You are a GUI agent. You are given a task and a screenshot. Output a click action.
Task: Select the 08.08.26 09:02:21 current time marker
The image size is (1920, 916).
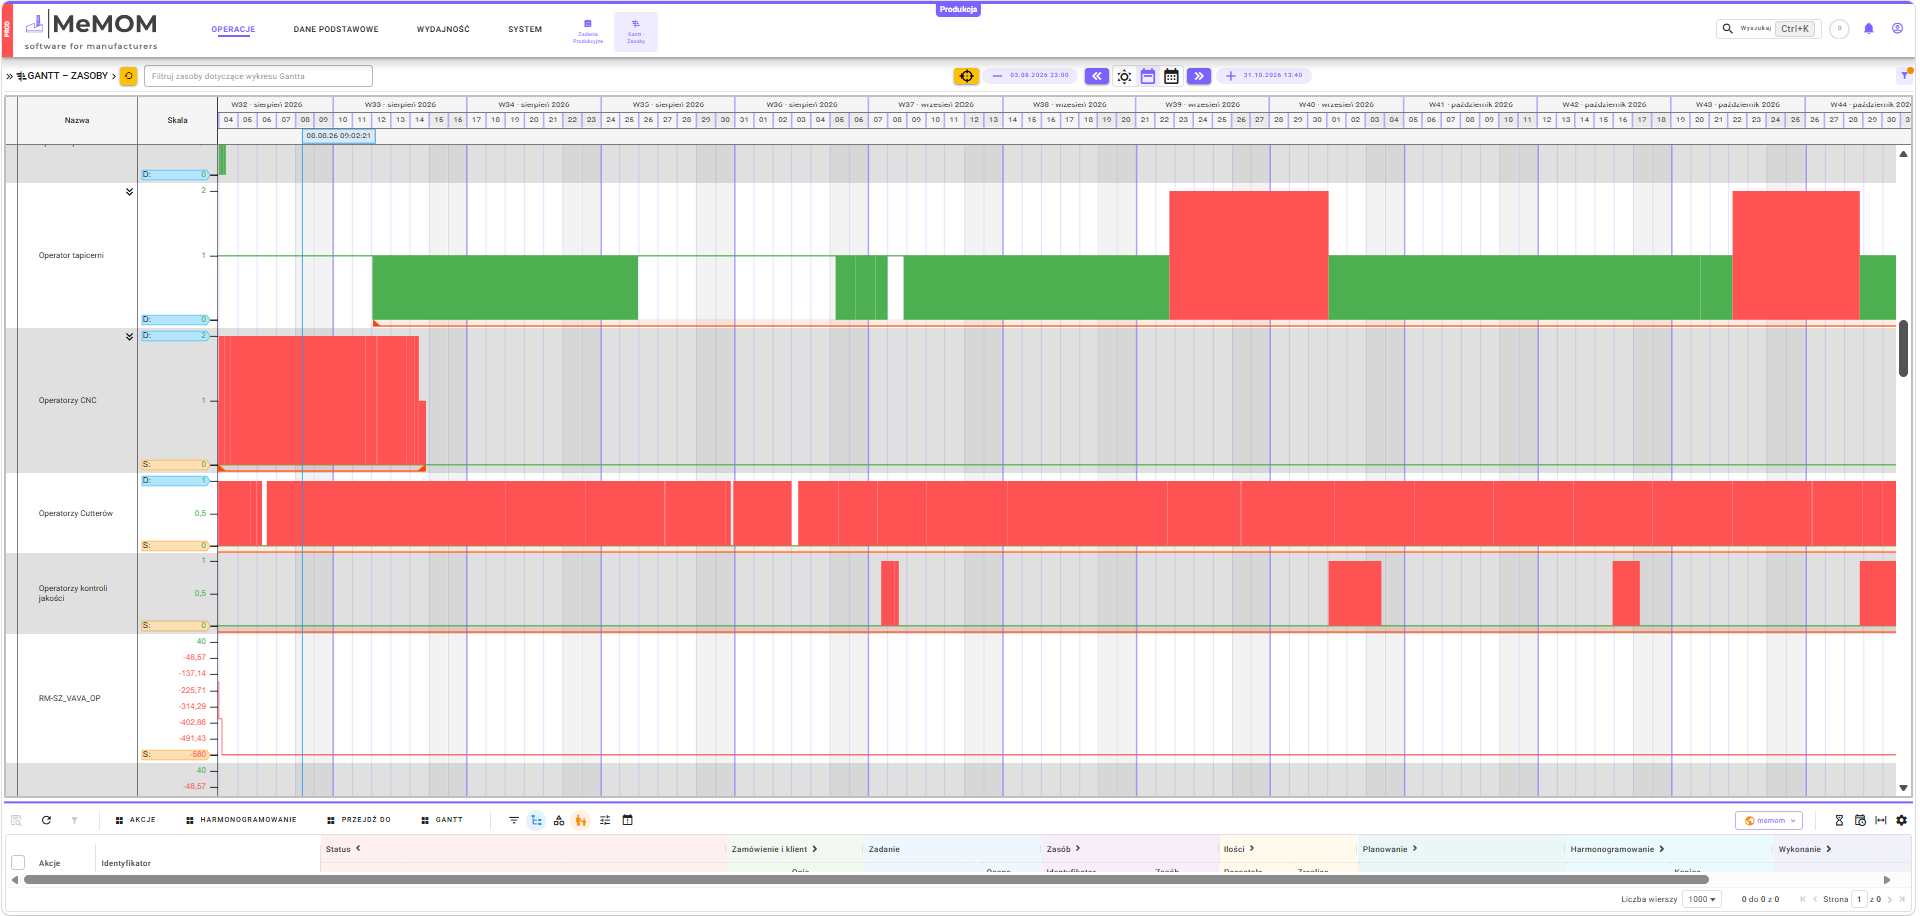click(x=339, y=136)
